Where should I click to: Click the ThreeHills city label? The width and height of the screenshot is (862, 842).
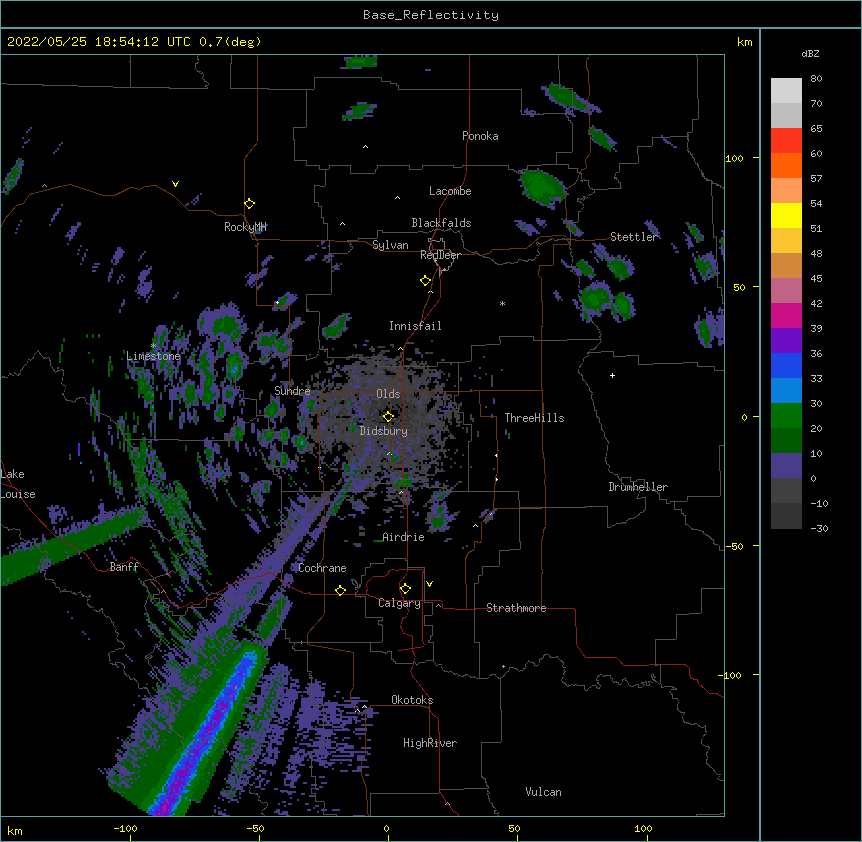(534, 418)
